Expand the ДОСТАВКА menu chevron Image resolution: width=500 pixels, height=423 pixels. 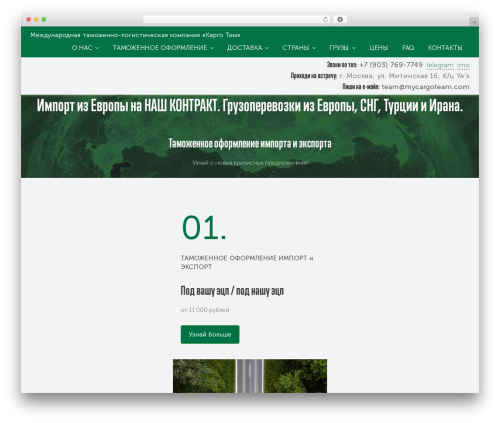point(267,48)
